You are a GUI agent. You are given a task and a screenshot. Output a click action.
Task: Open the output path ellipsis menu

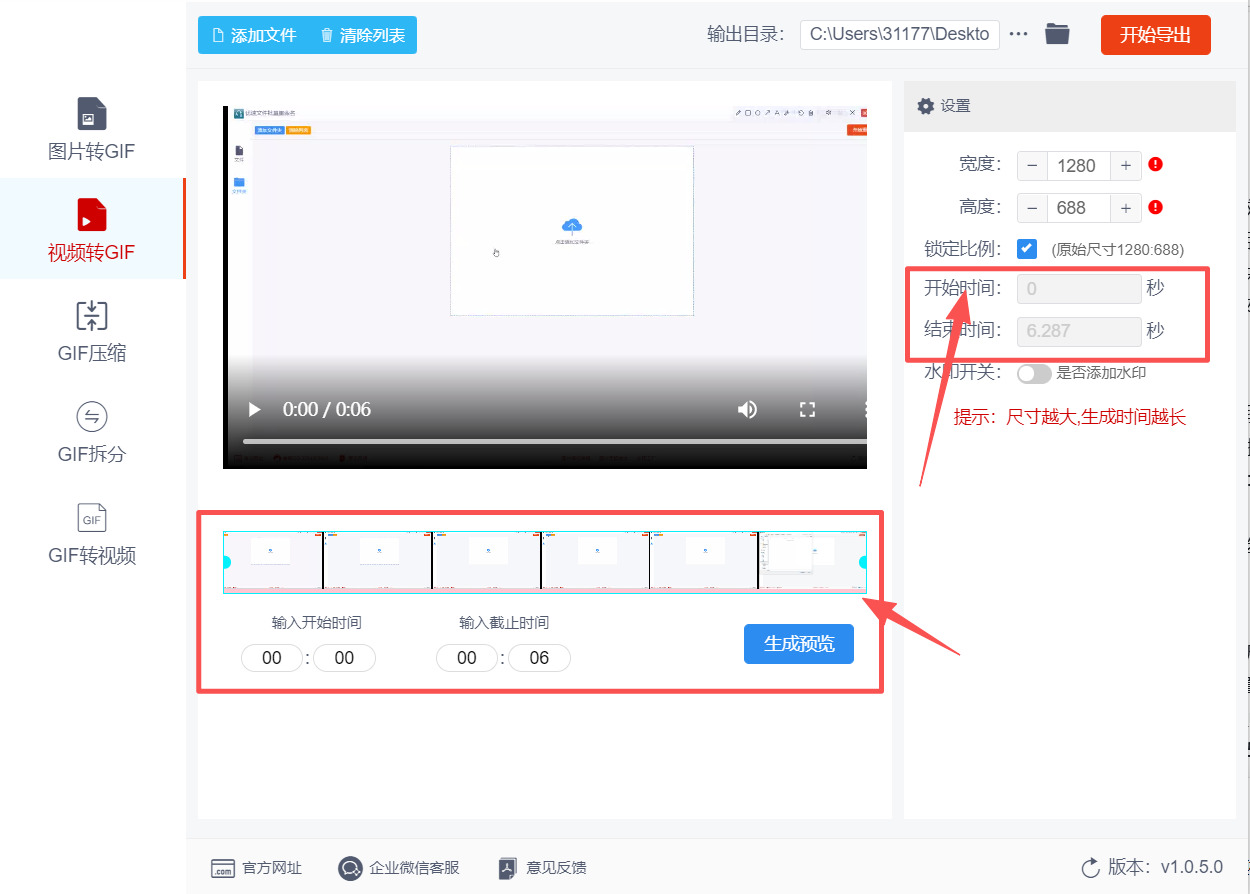click(1019, 34)
